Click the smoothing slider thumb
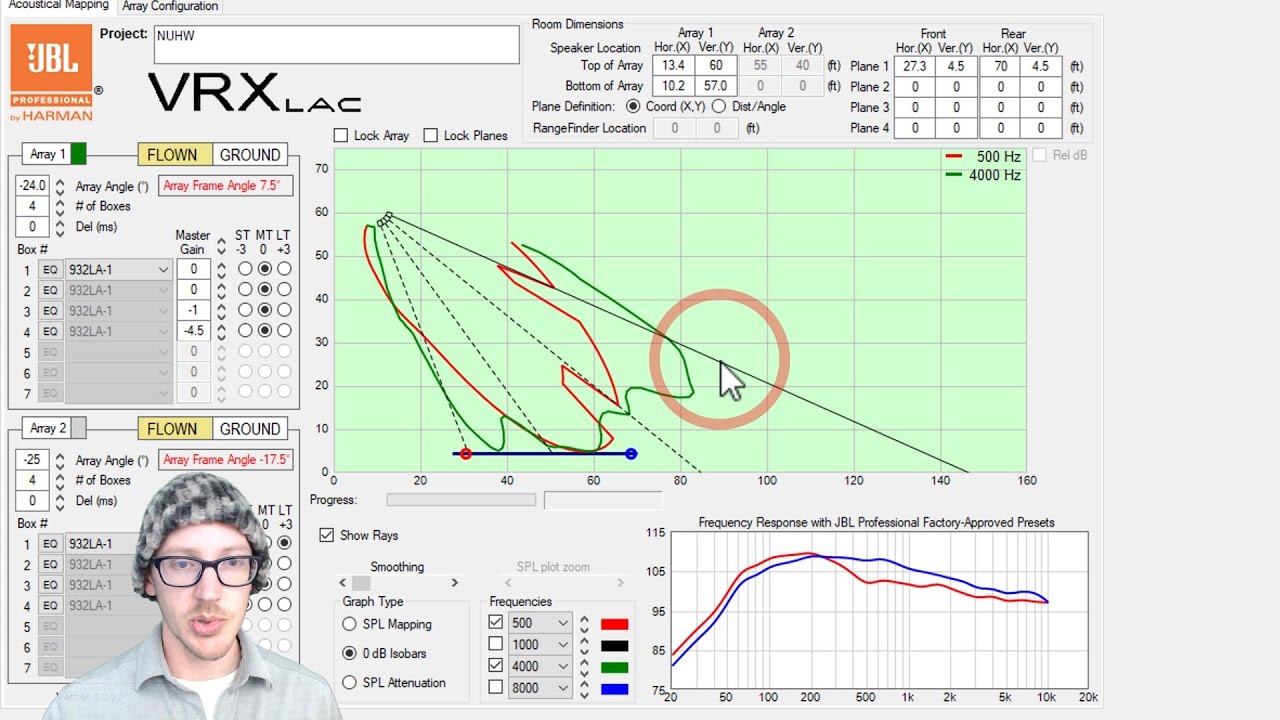Image resolution: width=1280 pixels, height=720 pixels. click(x=361, y=583)
